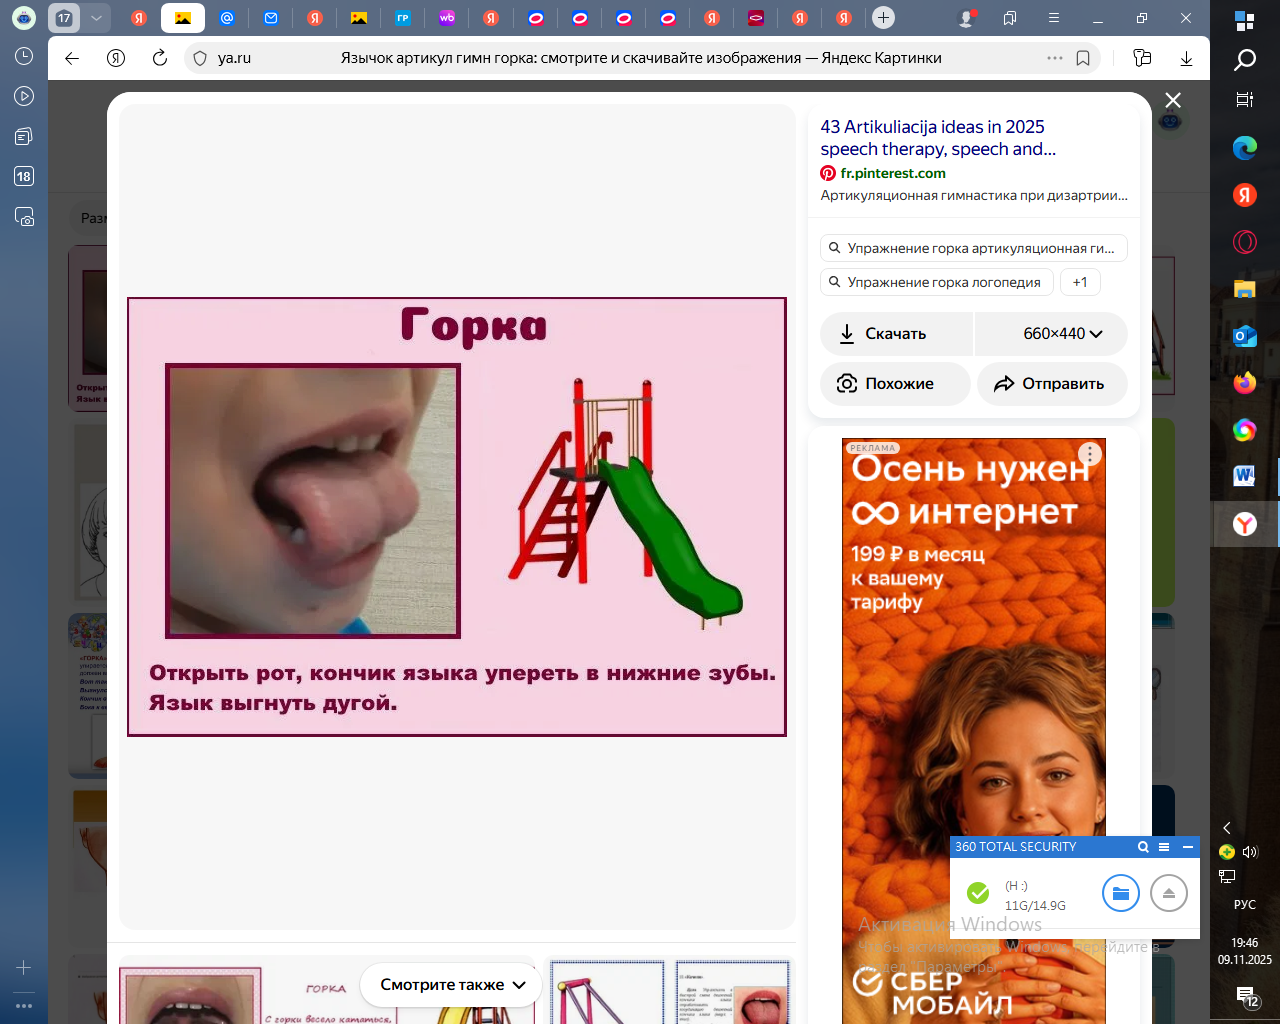Switch to the Wildberries tab

(447, 18)
